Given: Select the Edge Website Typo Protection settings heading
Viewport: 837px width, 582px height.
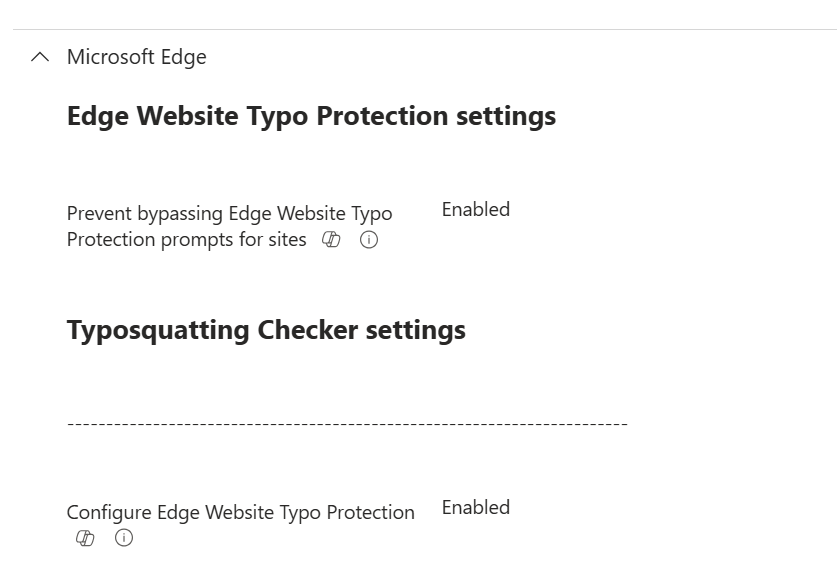Looking at the screenshot, I should coord(311,116).
